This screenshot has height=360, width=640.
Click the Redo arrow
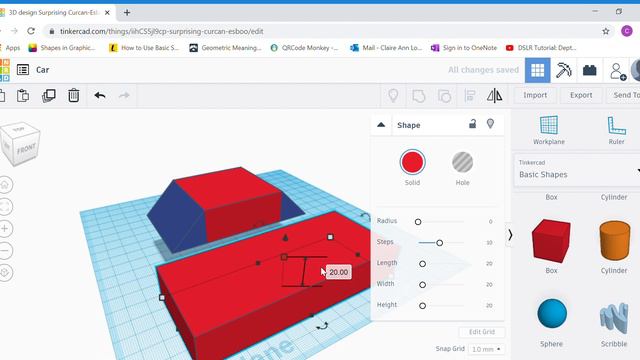coord(124,96)
